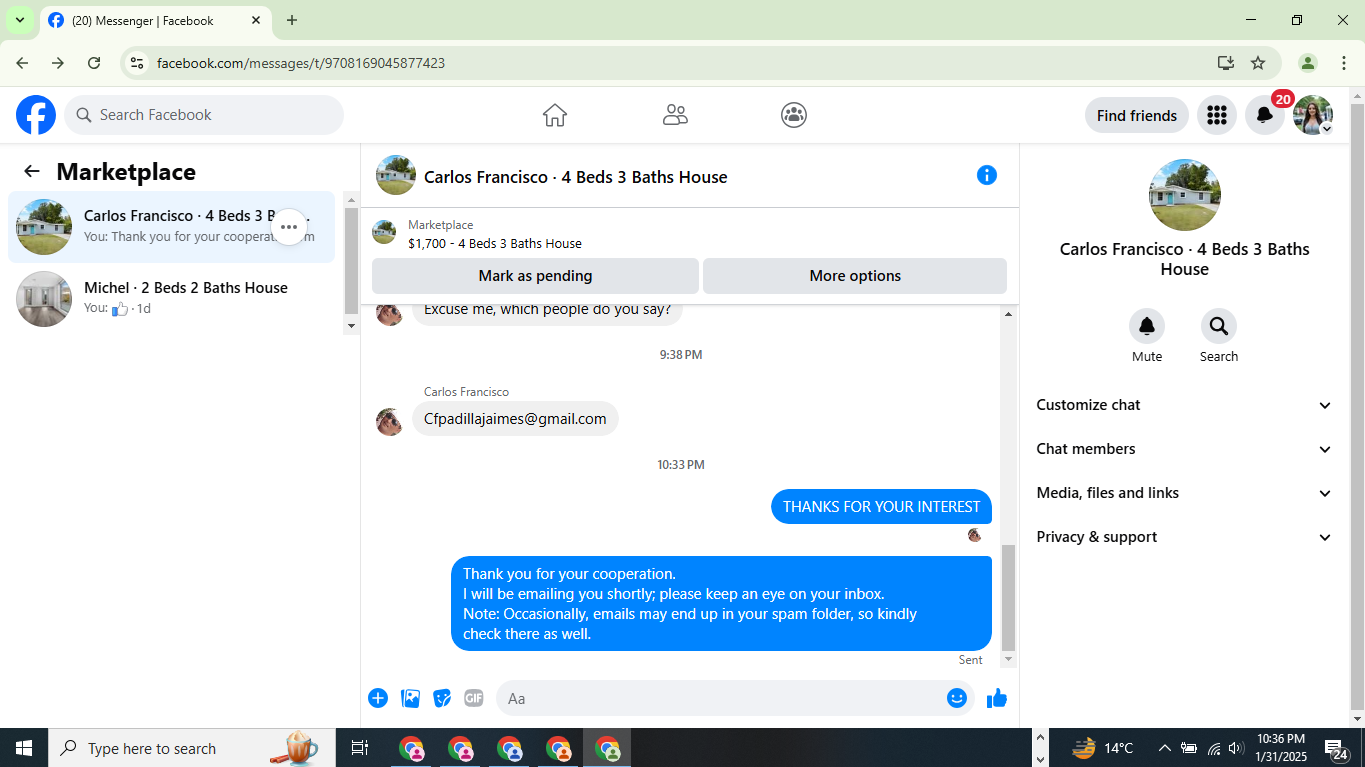Screen dimensions: 1365x767
Task: Open more actions plus icon in composer
Action: (378, 698)
